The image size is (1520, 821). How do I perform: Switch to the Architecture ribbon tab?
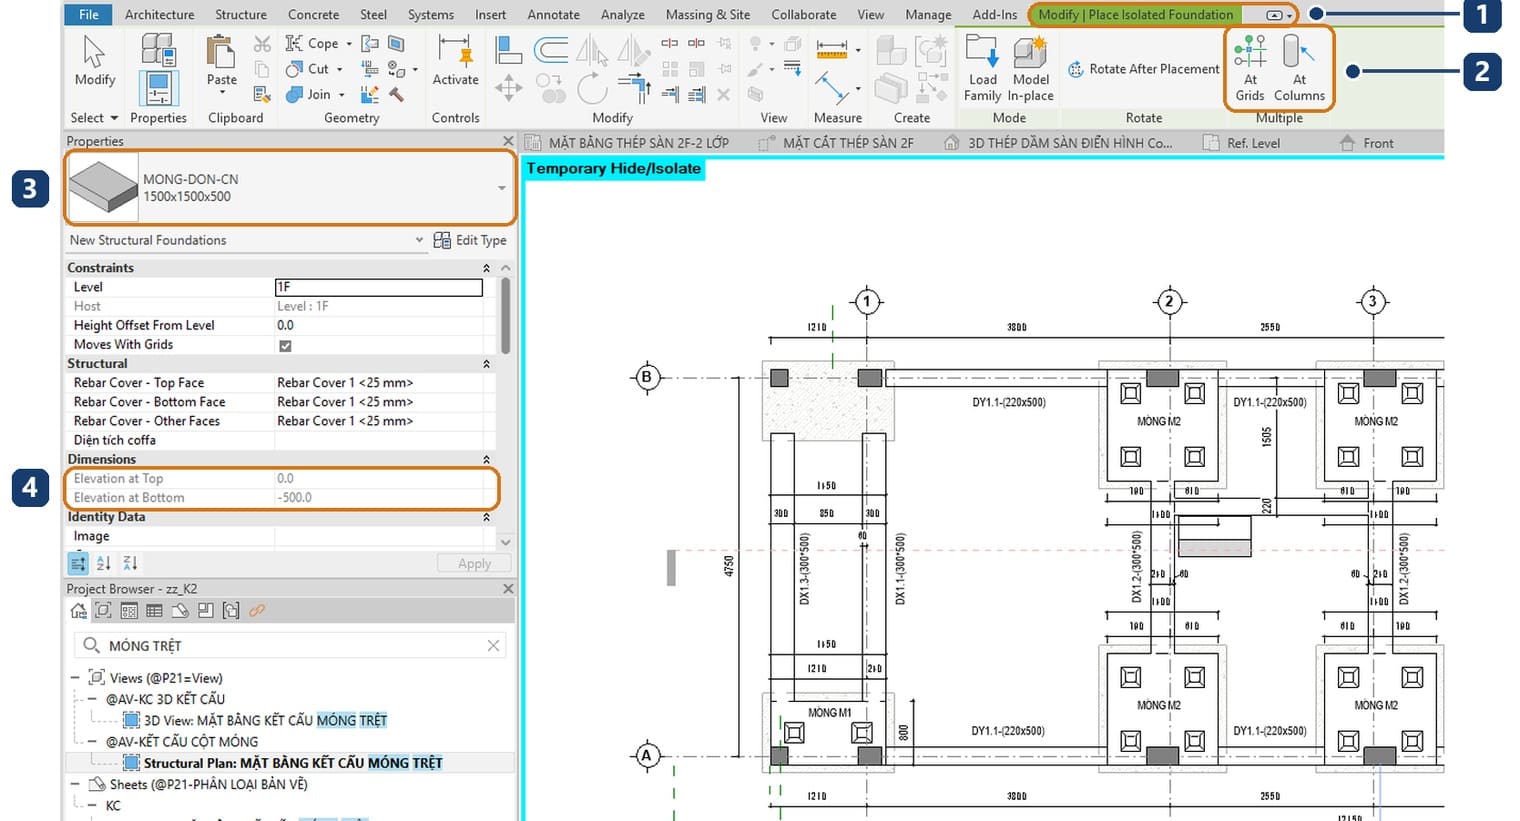(159, 14)
